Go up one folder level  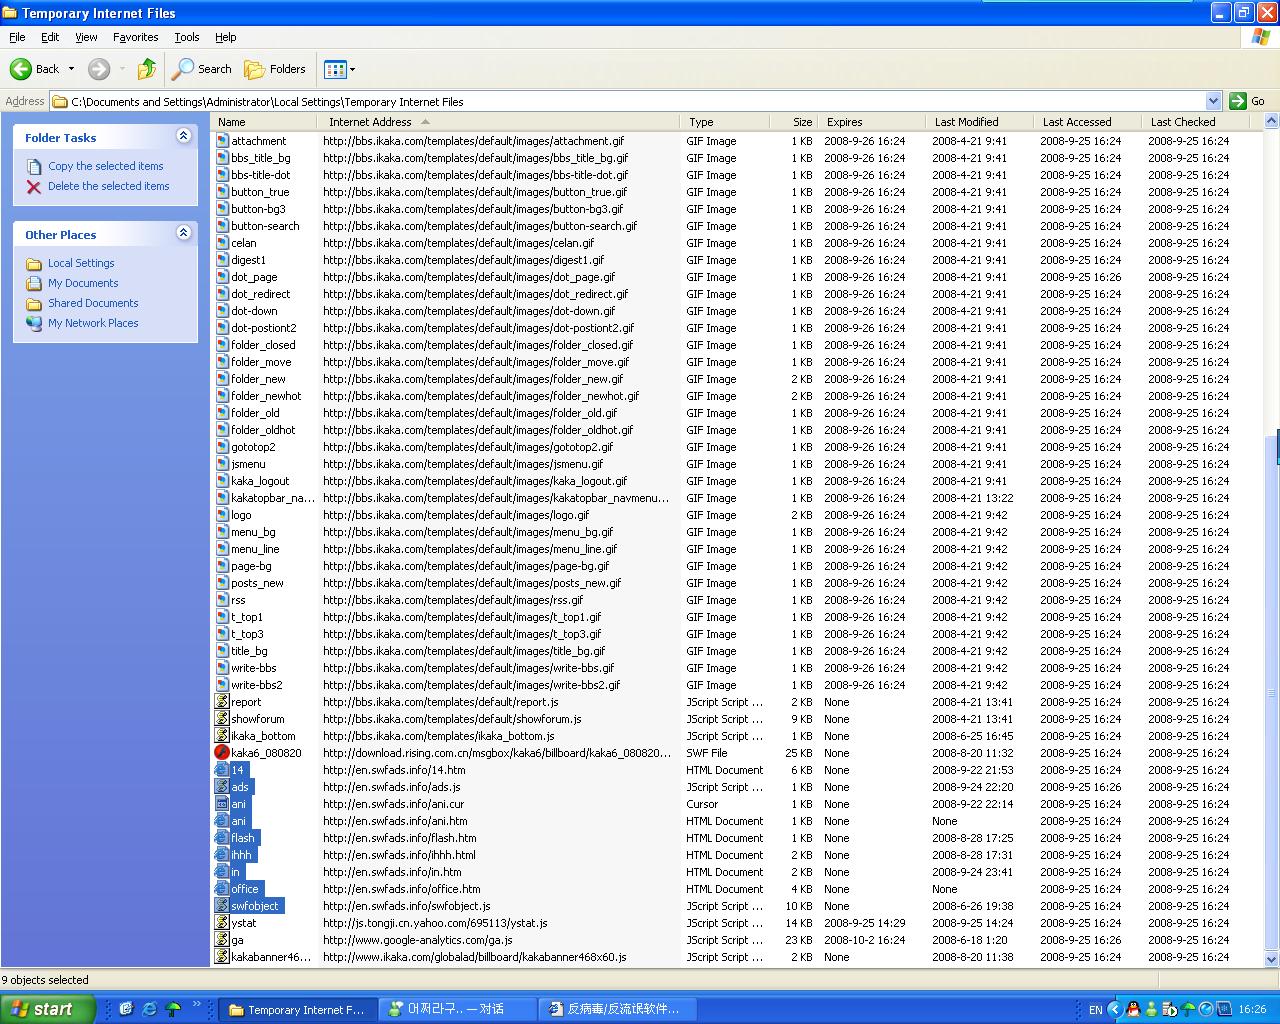point(147,69)
